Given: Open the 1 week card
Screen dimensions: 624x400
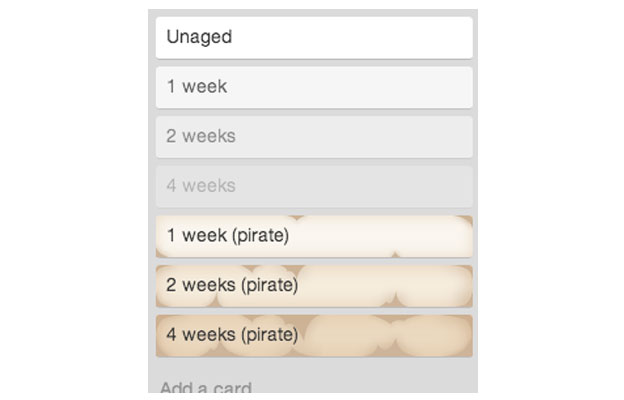Looking at the screenshot, I should pos(314,87).
